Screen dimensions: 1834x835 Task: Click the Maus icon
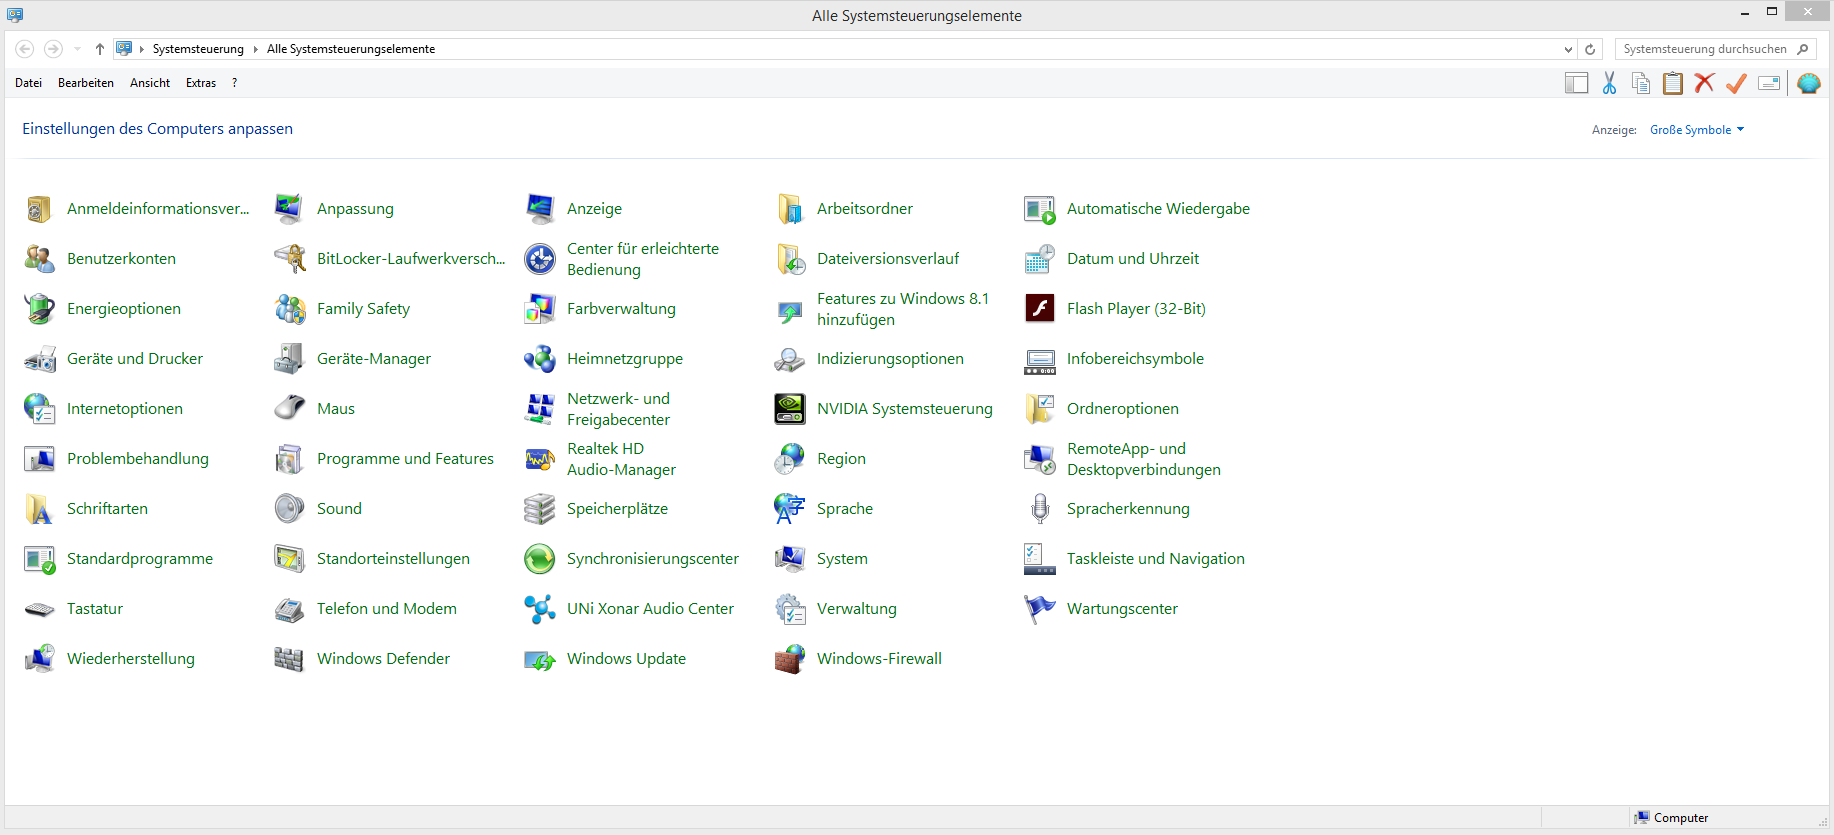(x=289, y=409)
